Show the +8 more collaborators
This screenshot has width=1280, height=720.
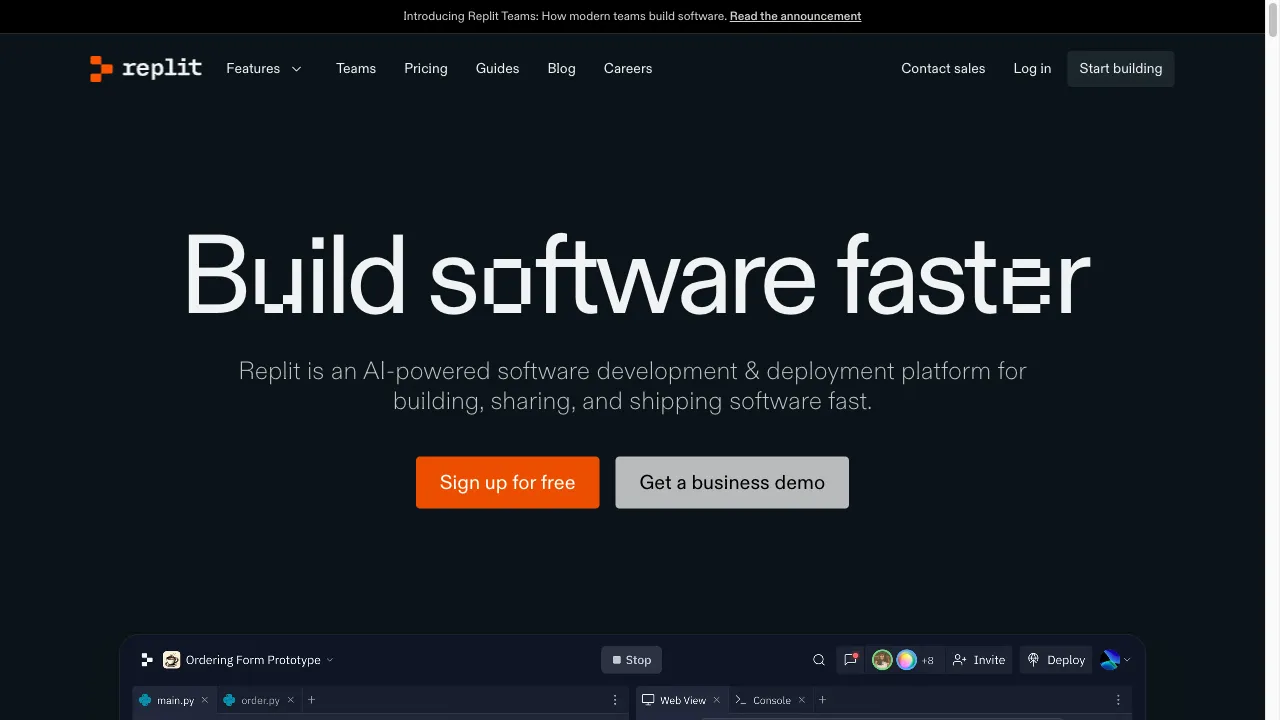point(928,660)
